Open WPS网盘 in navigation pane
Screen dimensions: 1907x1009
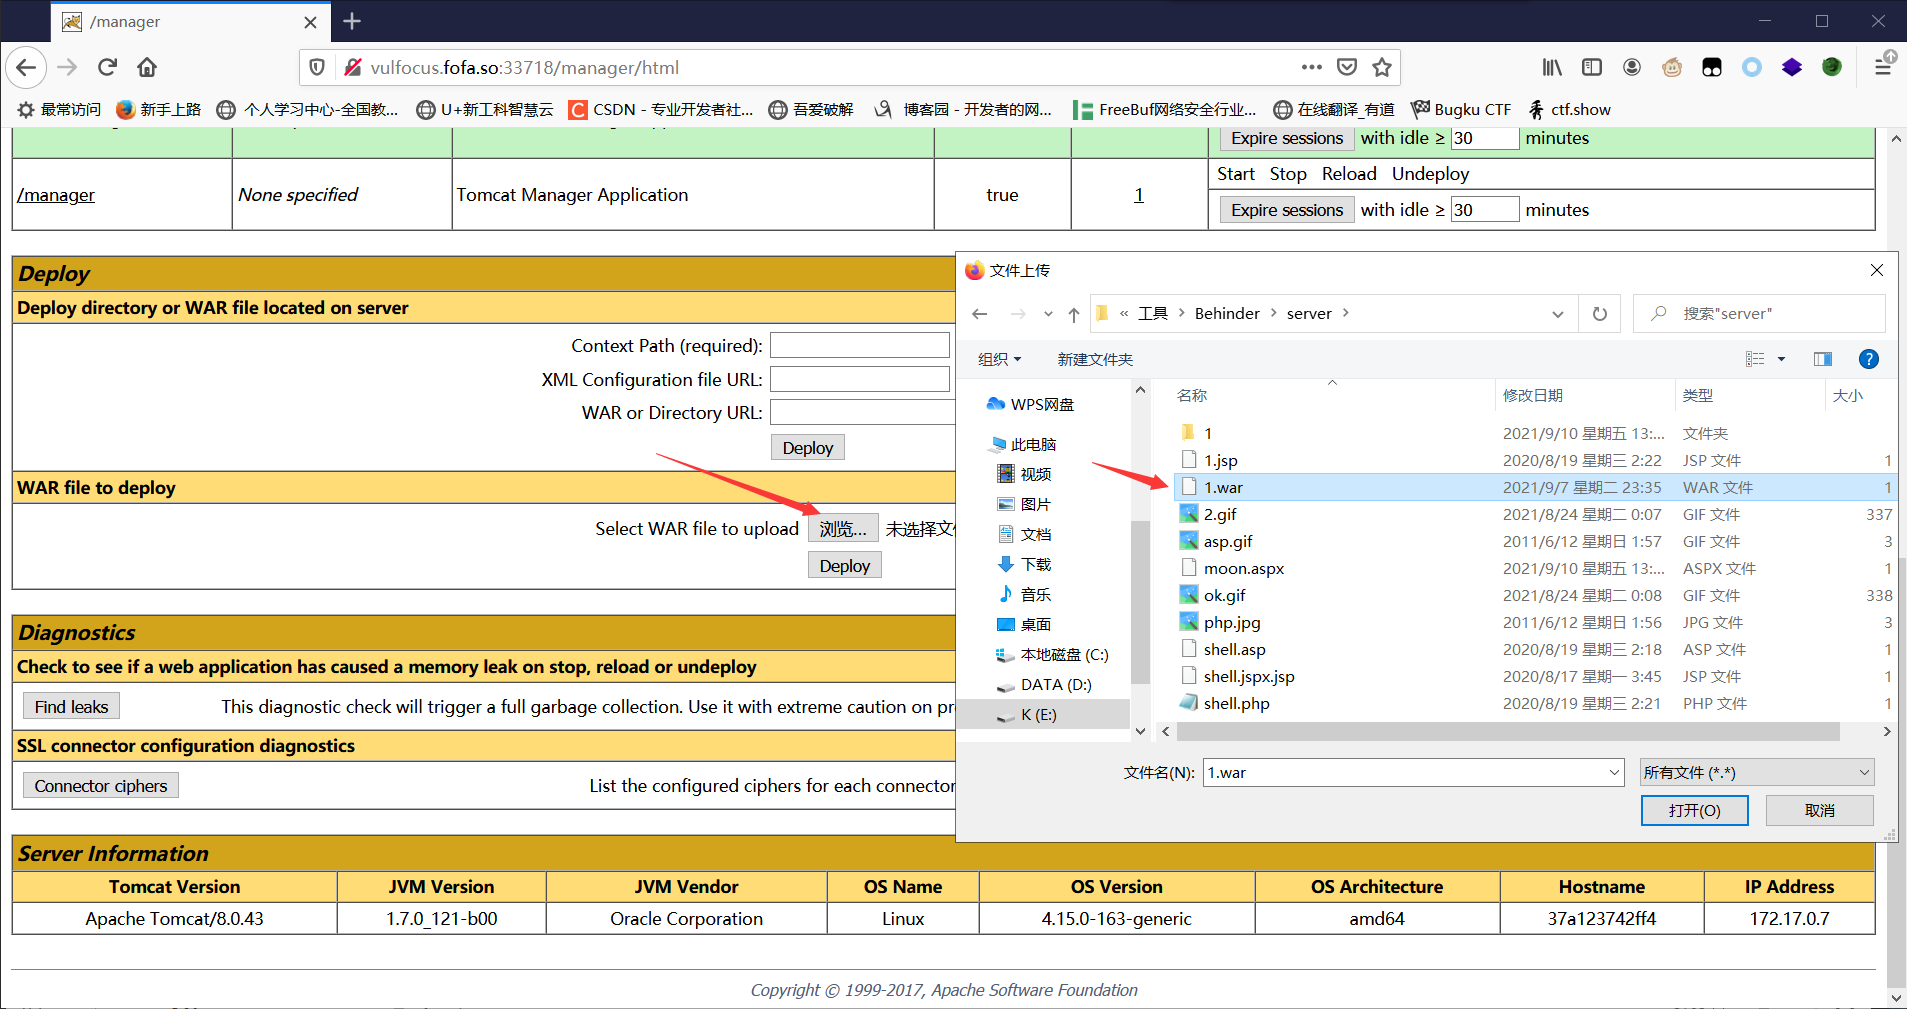click(x=1041, y=404)
